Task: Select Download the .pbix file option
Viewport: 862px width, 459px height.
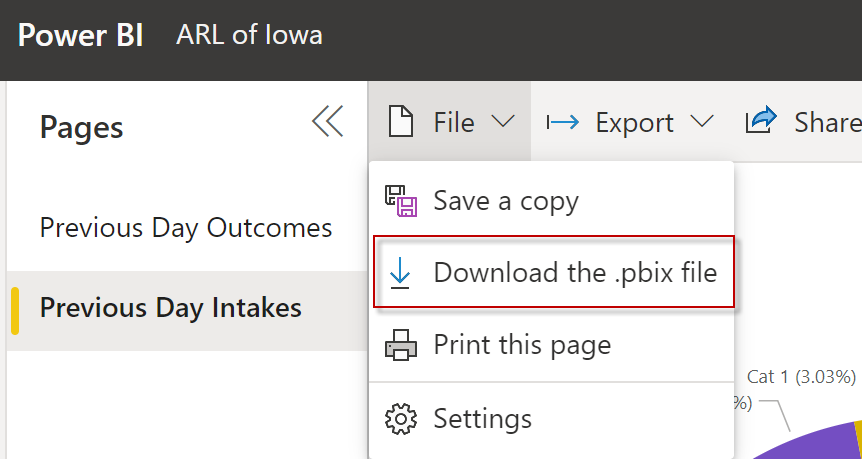Action: [x=575, y=273]
